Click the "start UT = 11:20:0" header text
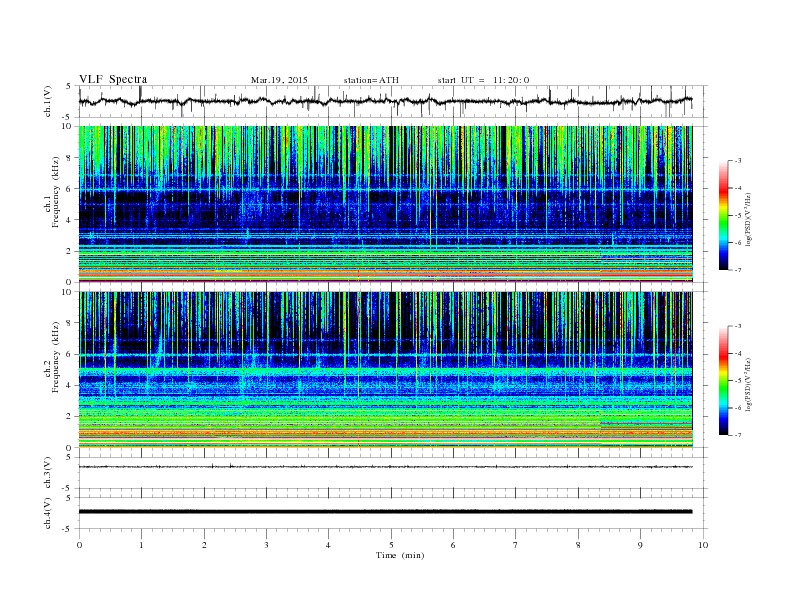Viewport: 792px width, 612px height. click(x=483, y=80)
